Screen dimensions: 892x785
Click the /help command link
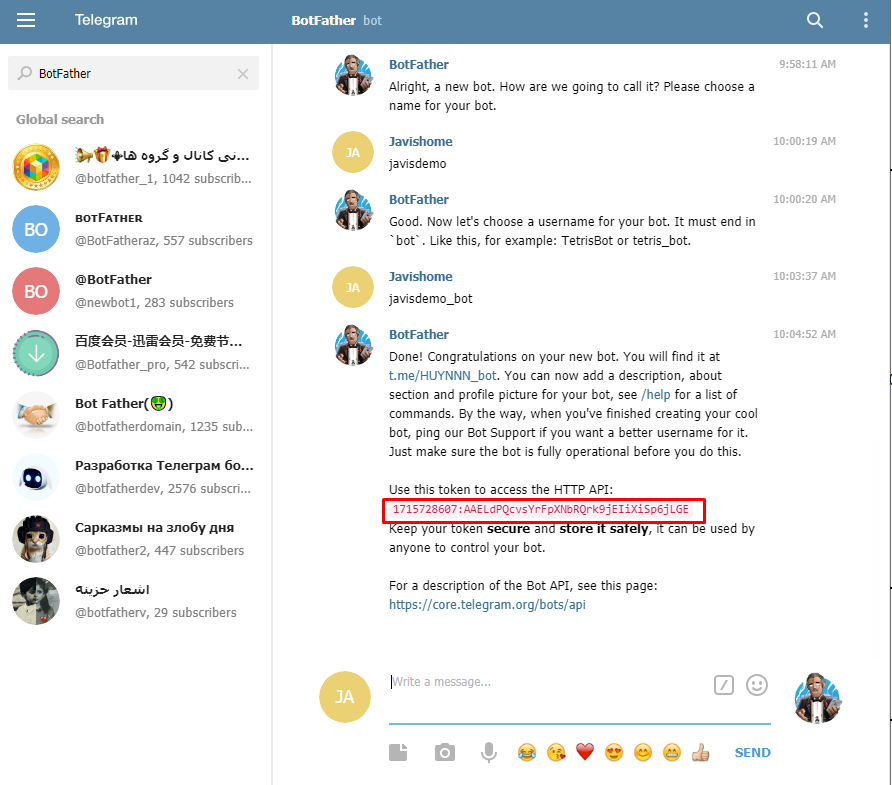click(x=655, y=395)
